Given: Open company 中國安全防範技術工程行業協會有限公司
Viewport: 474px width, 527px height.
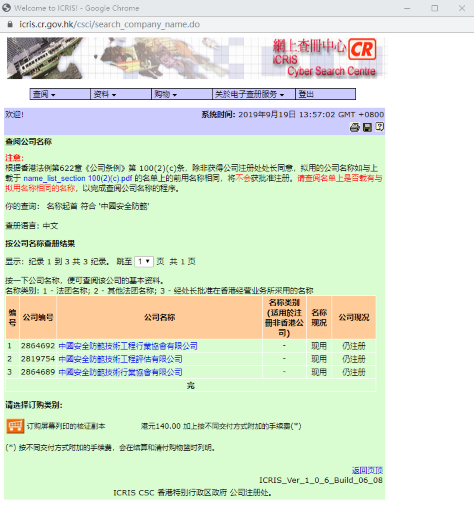Looking at the screenshot, I should click(128, 346).
